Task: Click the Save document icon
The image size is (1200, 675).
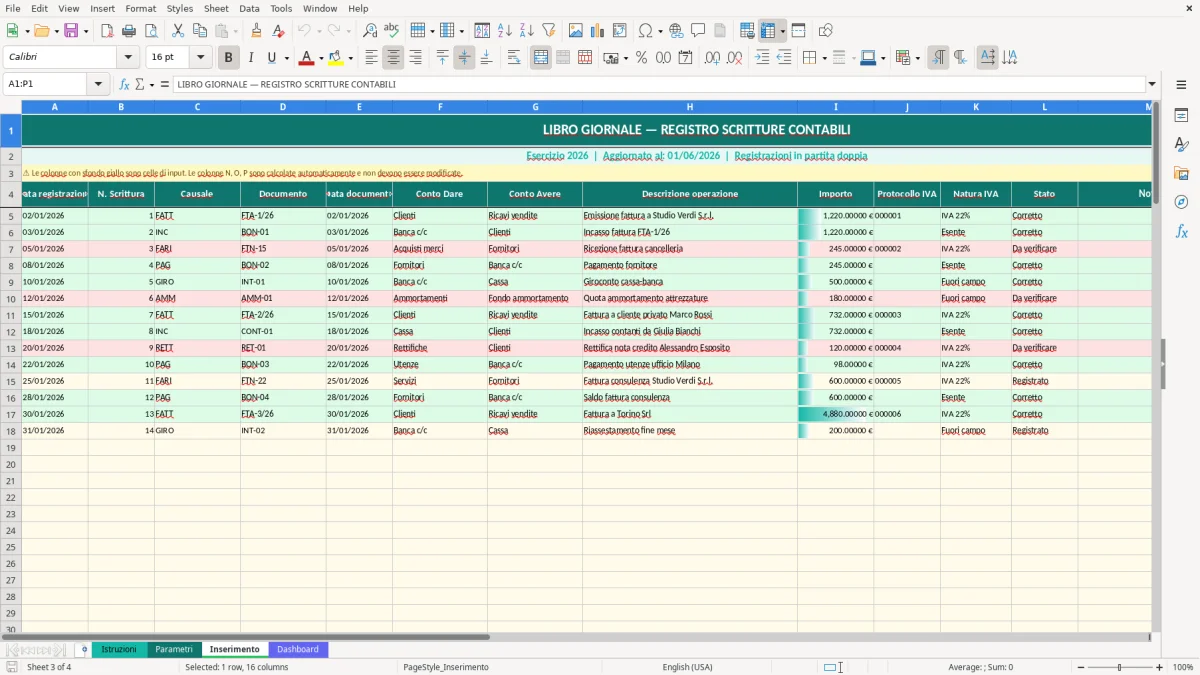Action: coord(70,31)
